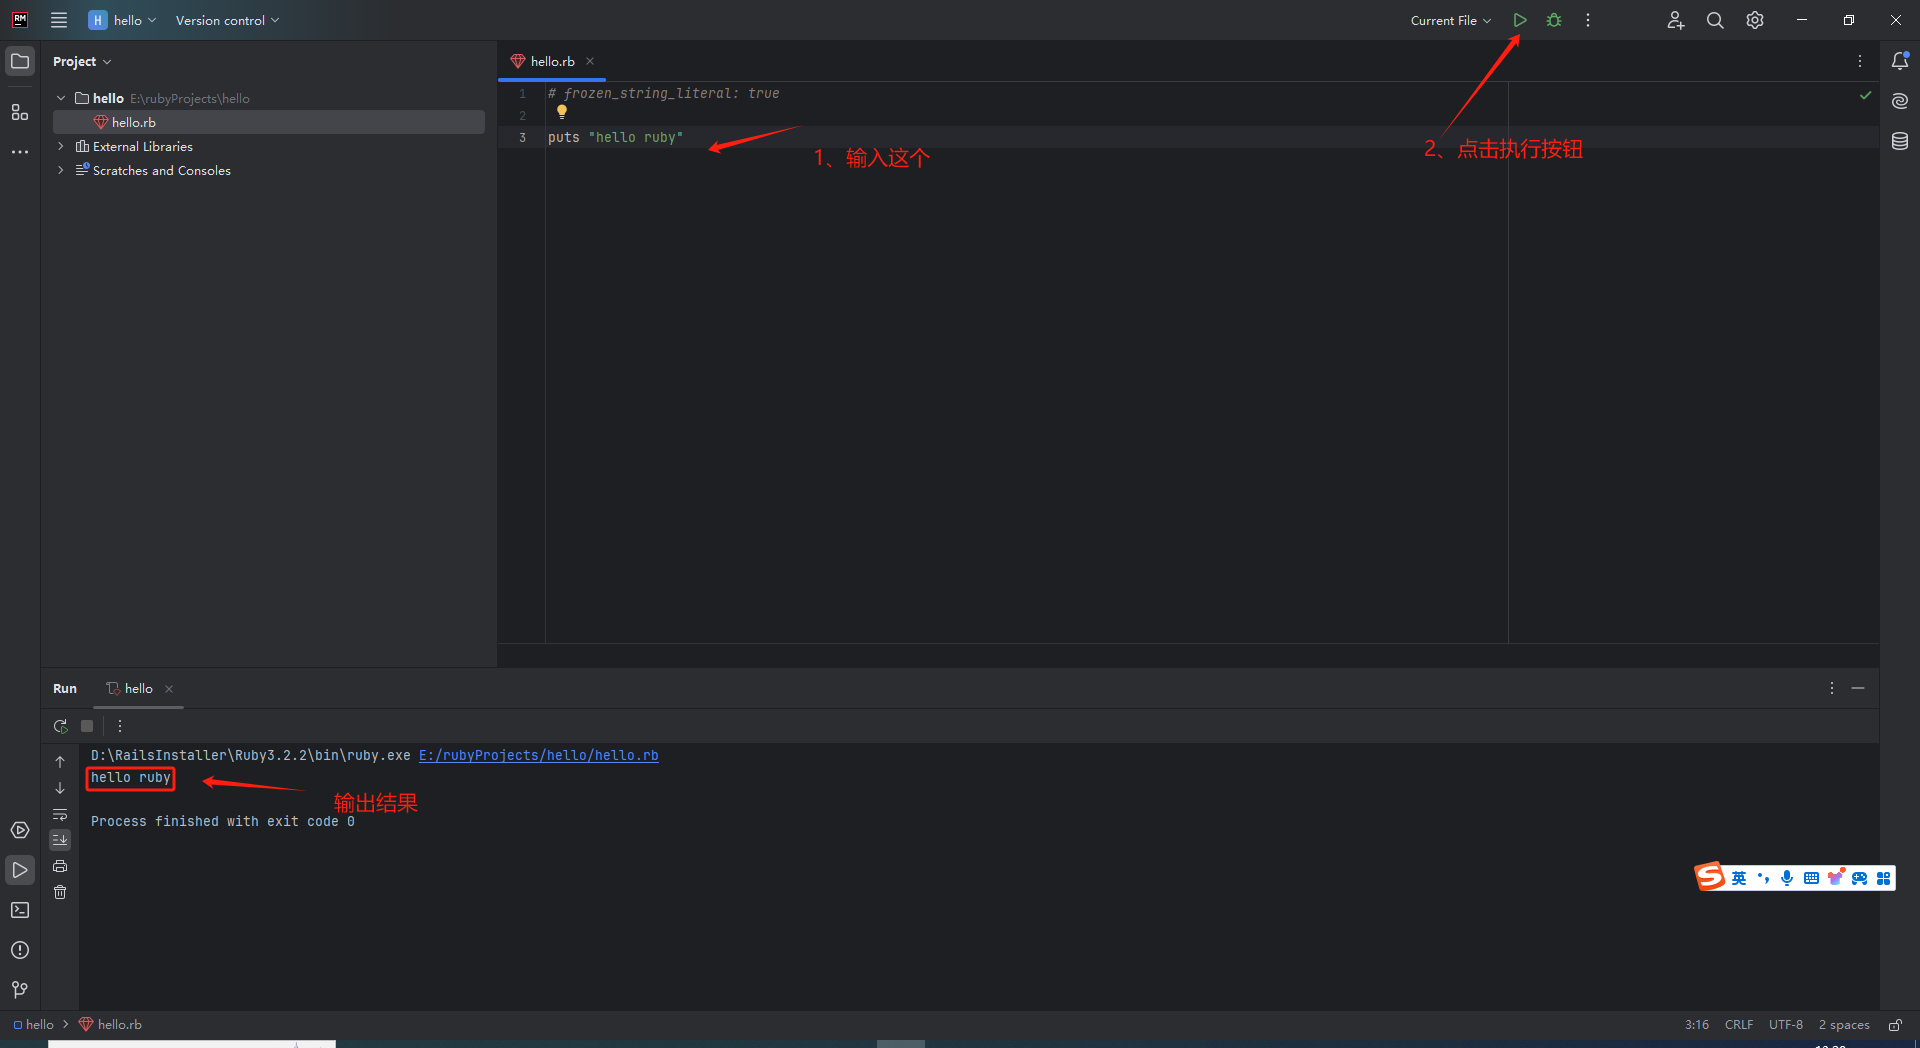Open editor tabs options menu
Image resolution: width=1920 pixels, height=1048 pixels.
[1860, 61]
